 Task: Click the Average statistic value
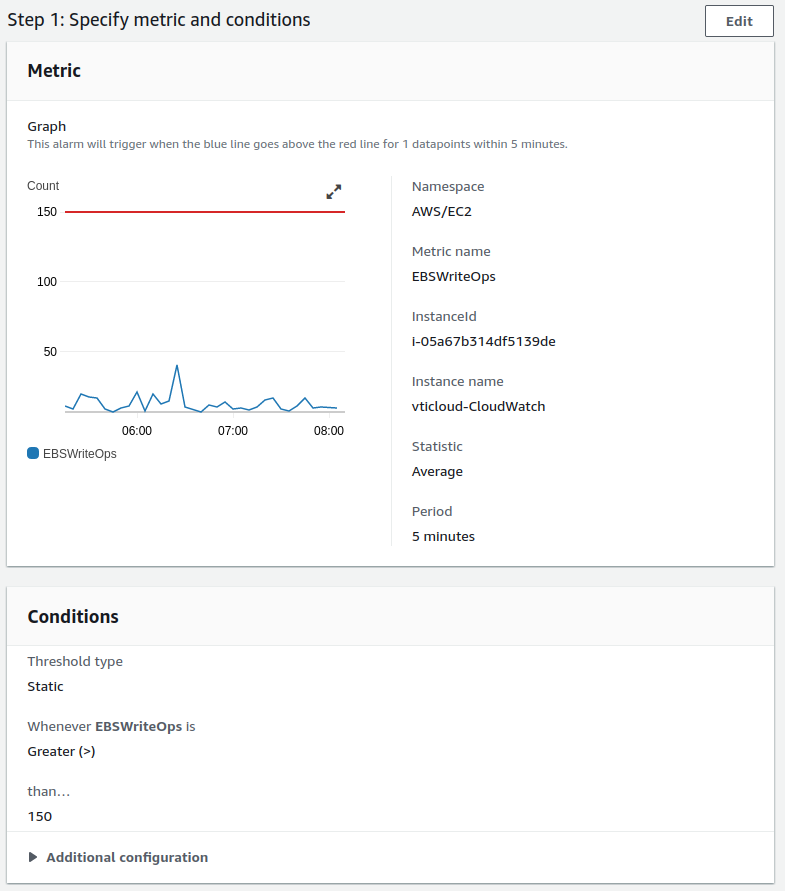(437, 472)
